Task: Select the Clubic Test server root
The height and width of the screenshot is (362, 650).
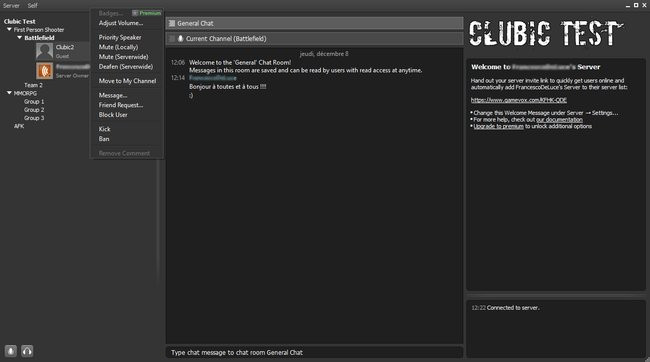Action: click(x=19, y=21)
